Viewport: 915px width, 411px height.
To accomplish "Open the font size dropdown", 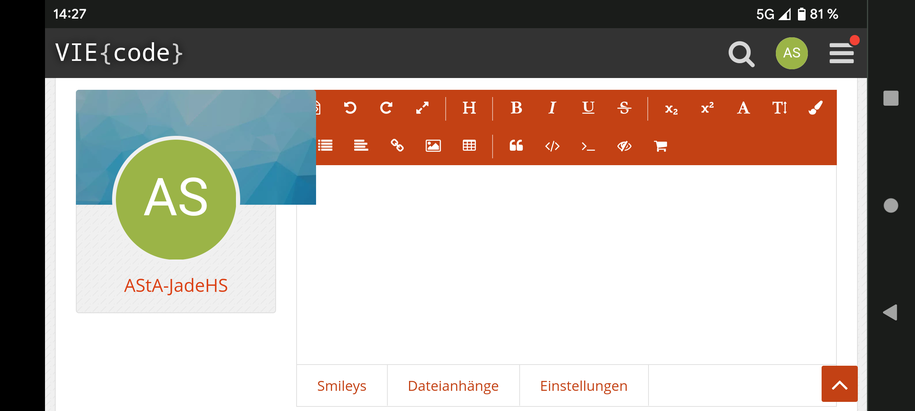I will tap(779, 108).
